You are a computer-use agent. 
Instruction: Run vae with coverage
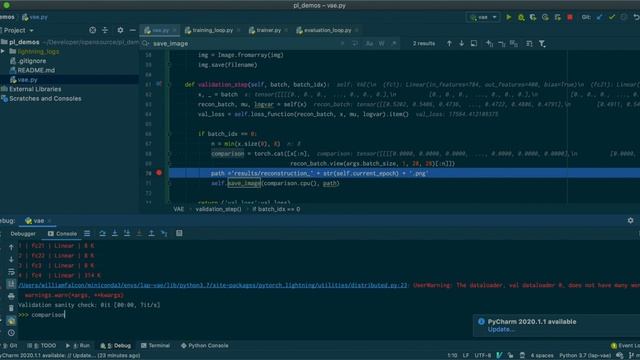point(533,17)
